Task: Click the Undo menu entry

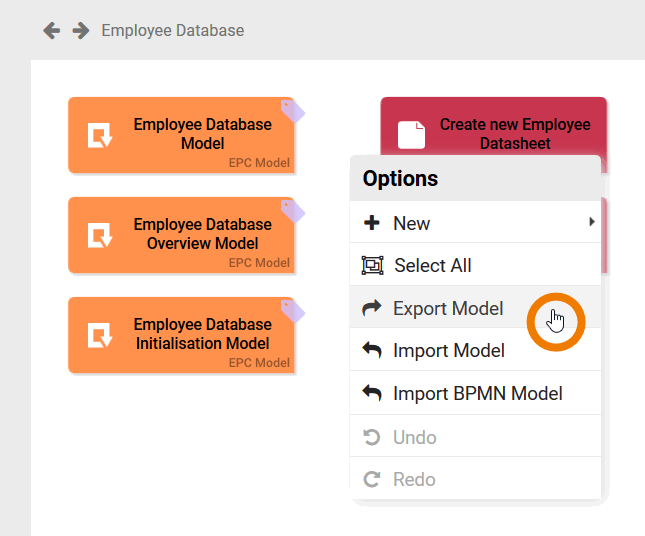Action: (414, 437)
